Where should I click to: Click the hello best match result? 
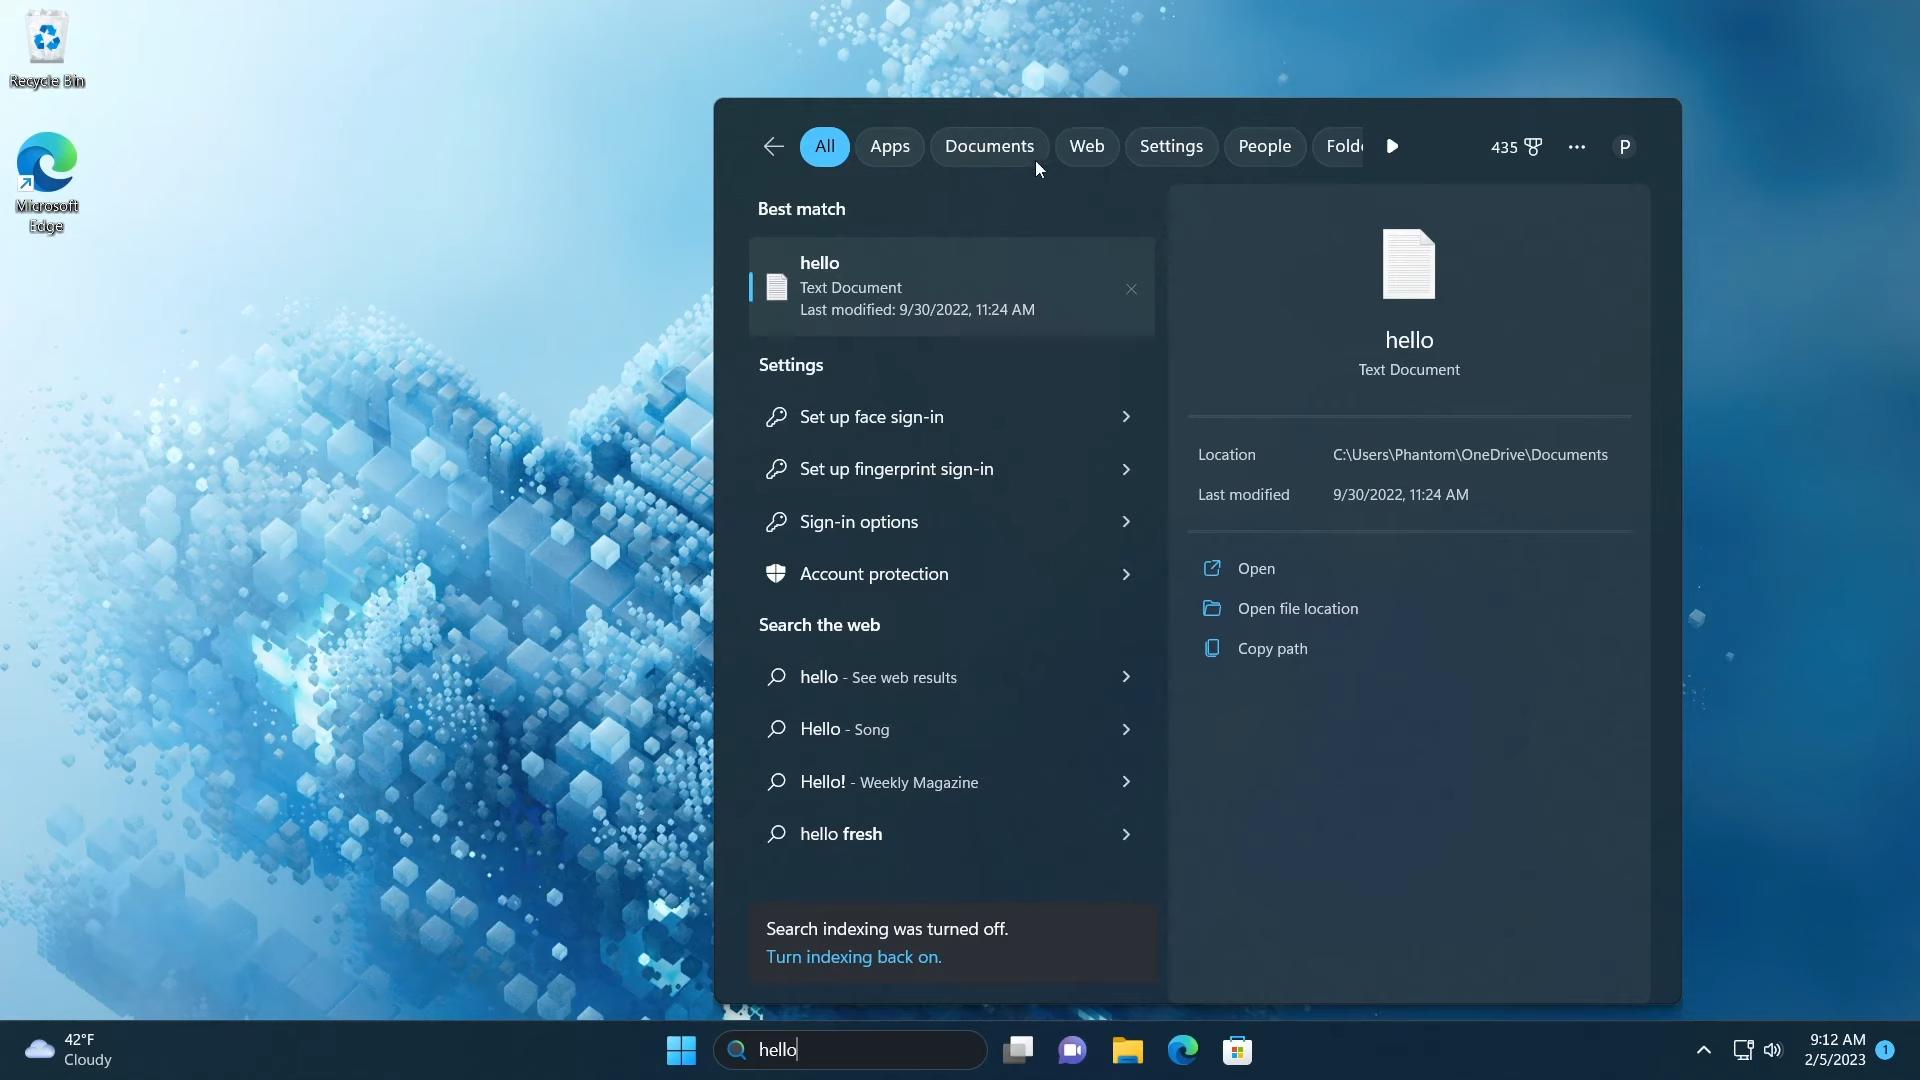(948, 286)
